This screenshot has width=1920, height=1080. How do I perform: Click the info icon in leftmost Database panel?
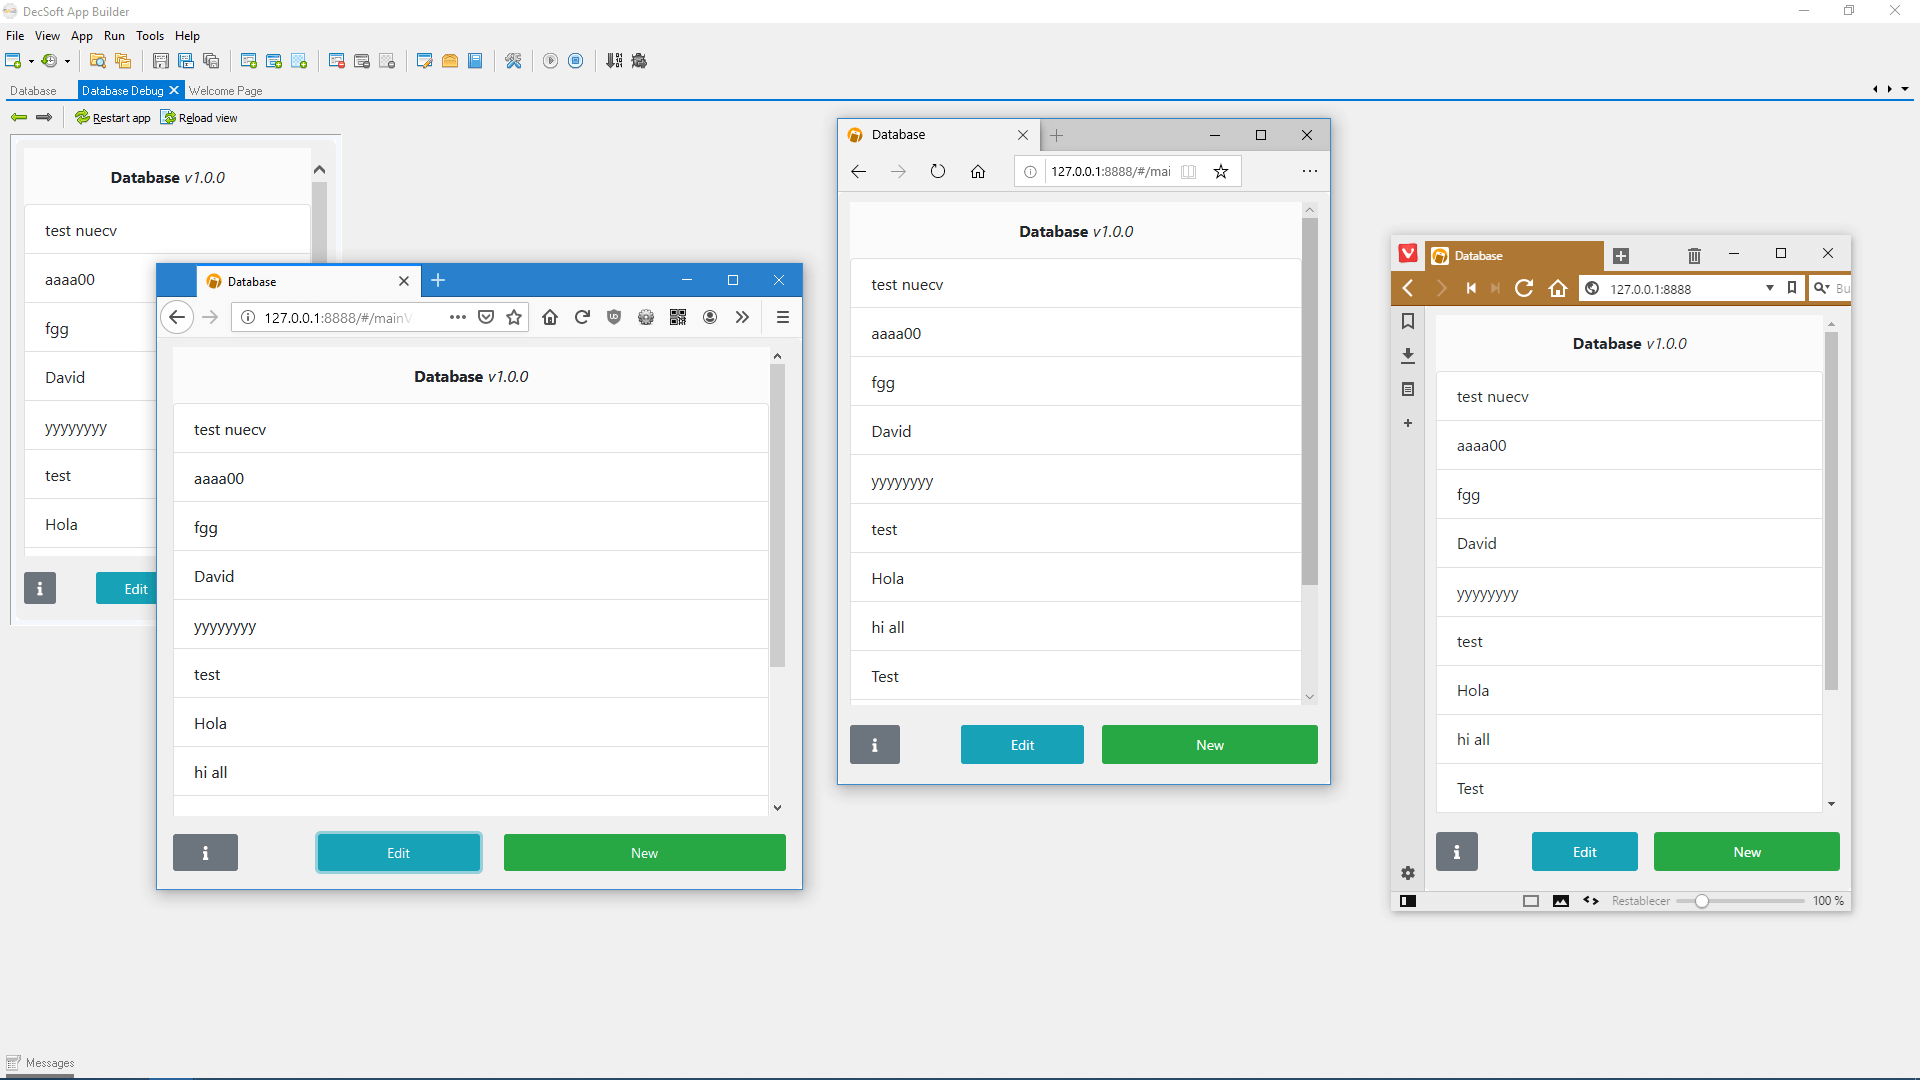point(40,588)
